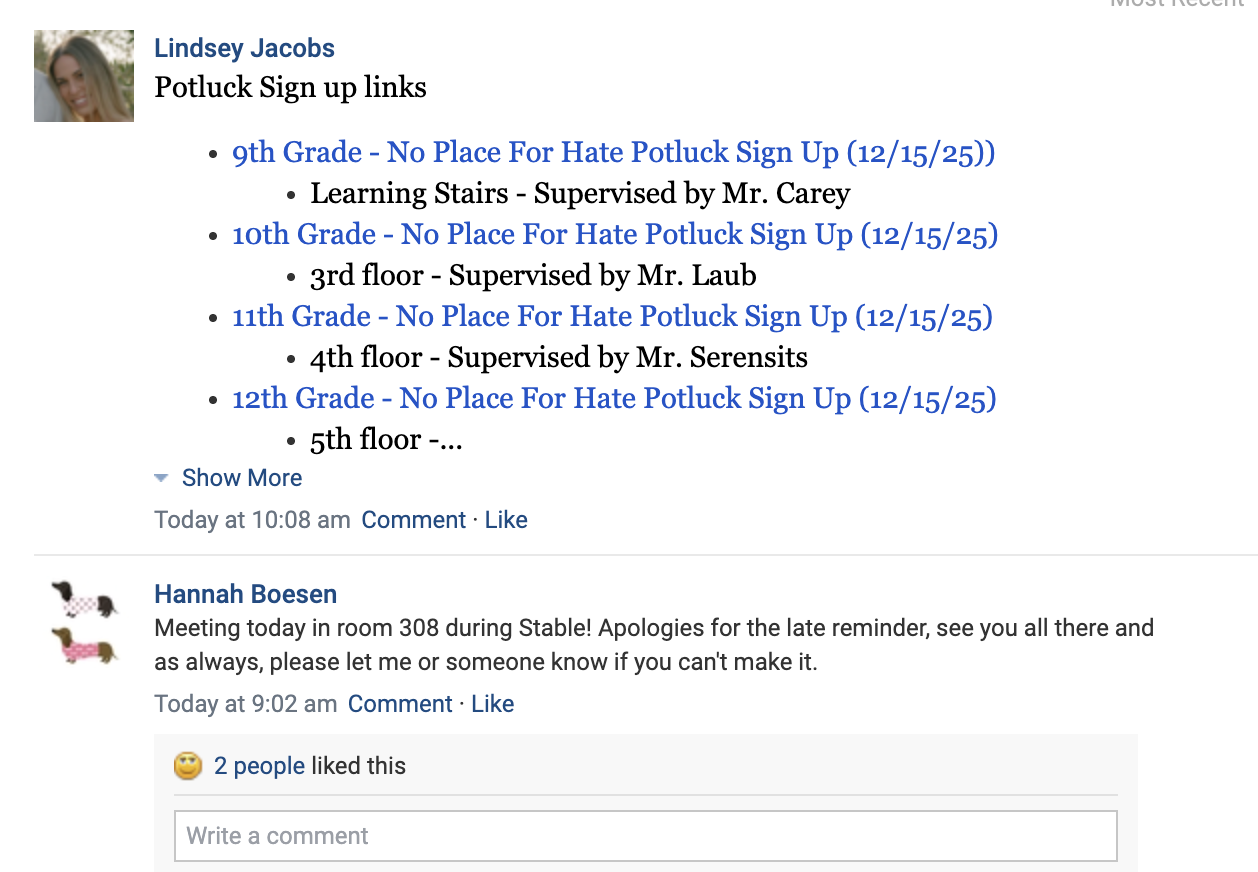Comment on Hannah Boesen's meeting post
This screenshot has height=872, width=1258.
pyautogui.click(x=400, y=704)
